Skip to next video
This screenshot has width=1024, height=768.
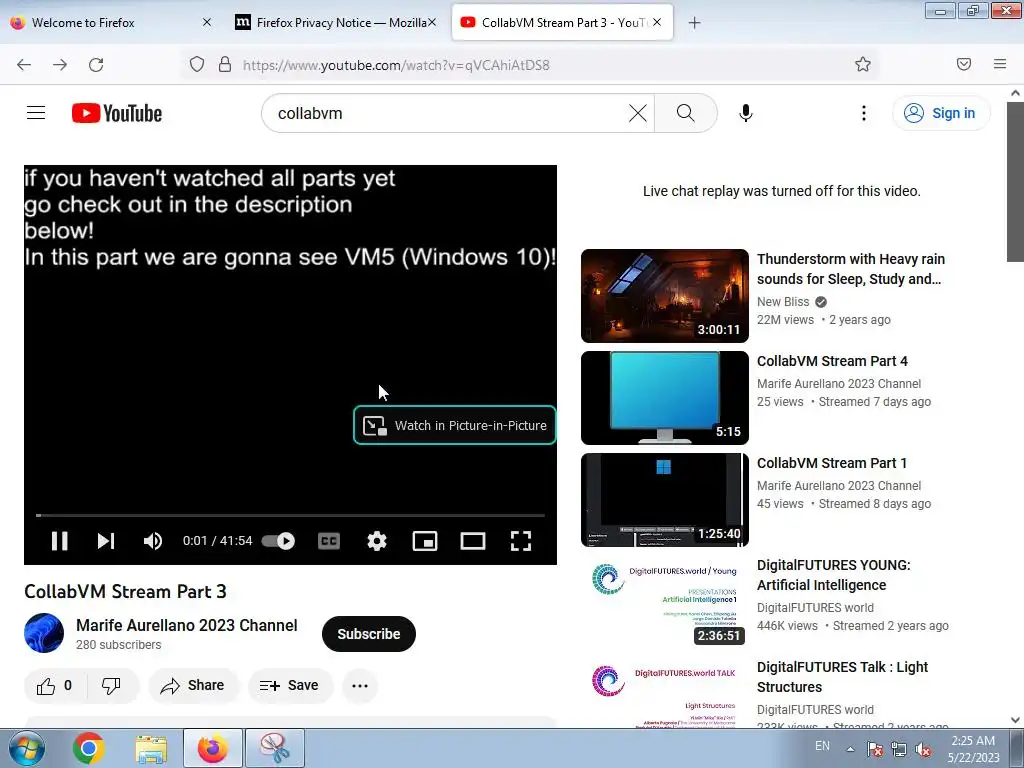(106, 541)
